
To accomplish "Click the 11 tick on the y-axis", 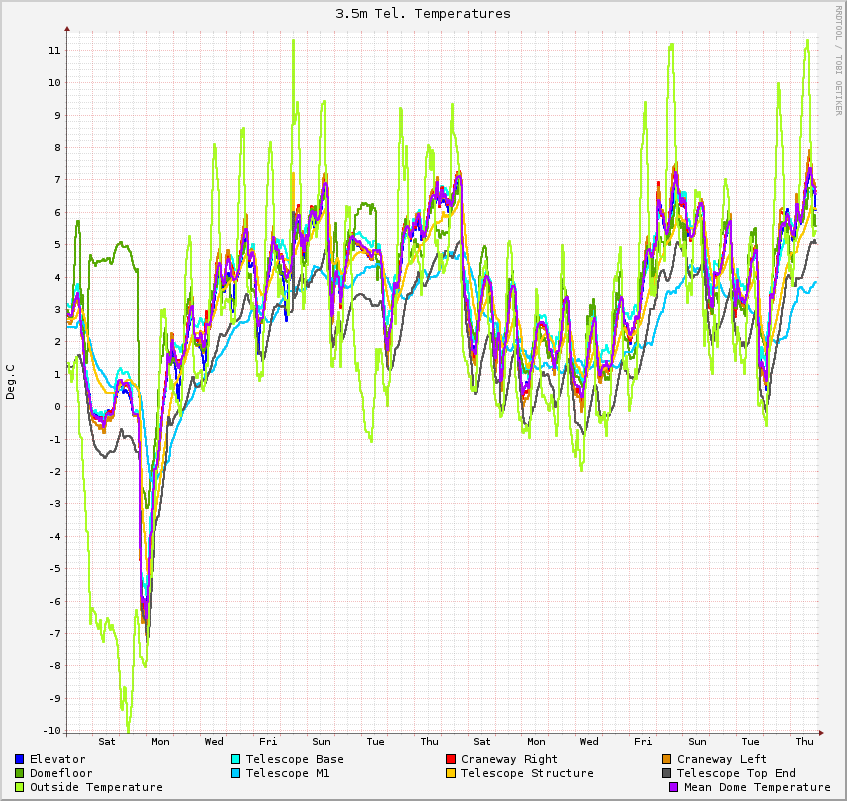I will 53,50.
